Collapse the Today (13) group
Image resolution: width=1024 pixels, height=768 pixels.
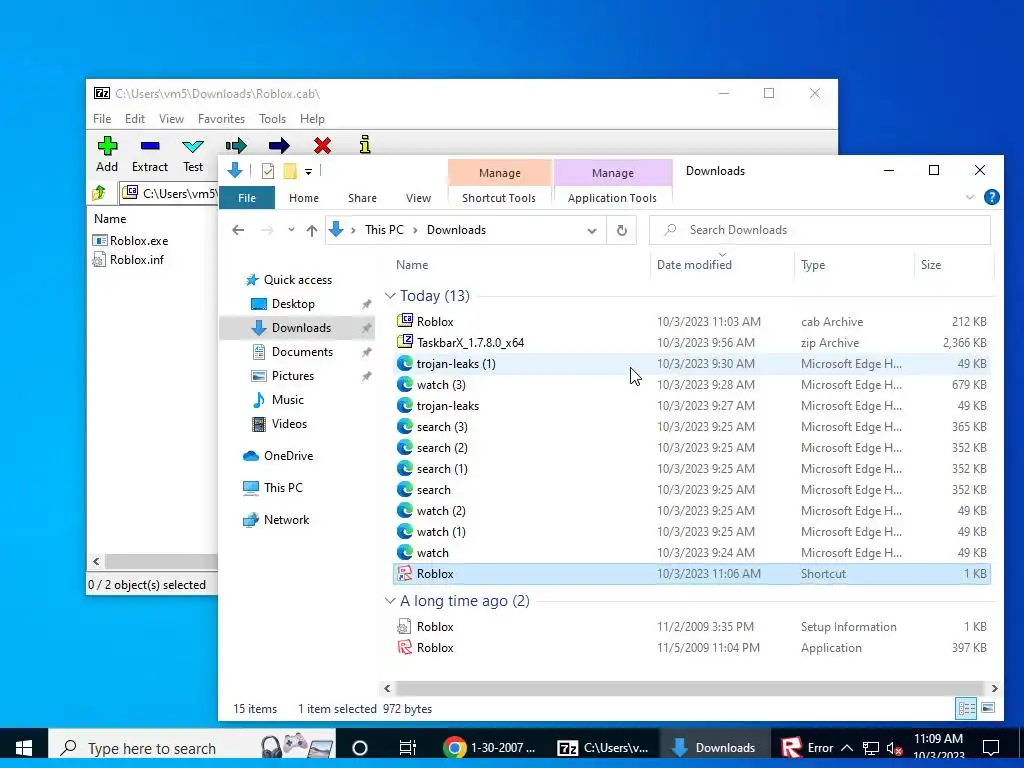pyautogui.click(x=391, y=296)
